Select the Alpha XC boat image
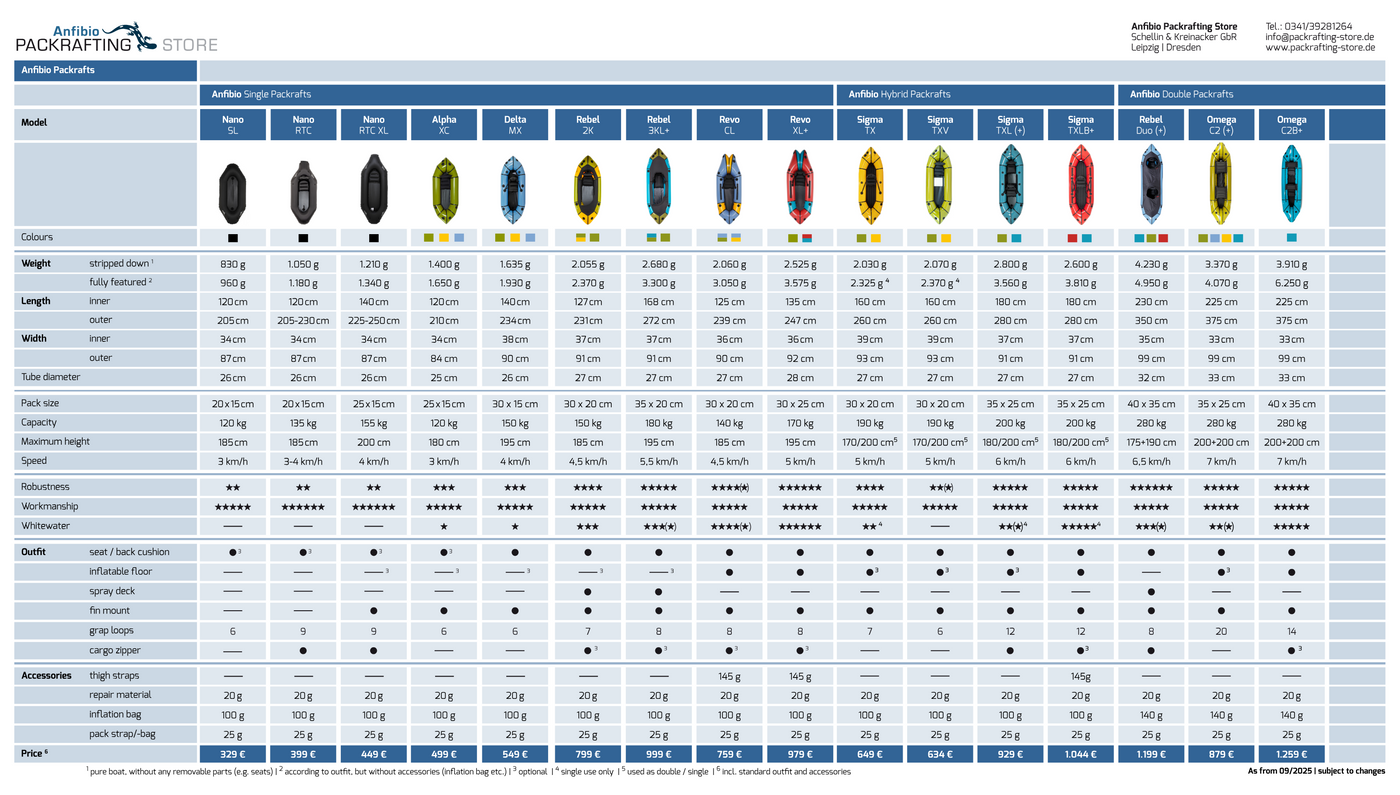The width and height of the screenshot is (1400, 795). click(x=444, y=190)
